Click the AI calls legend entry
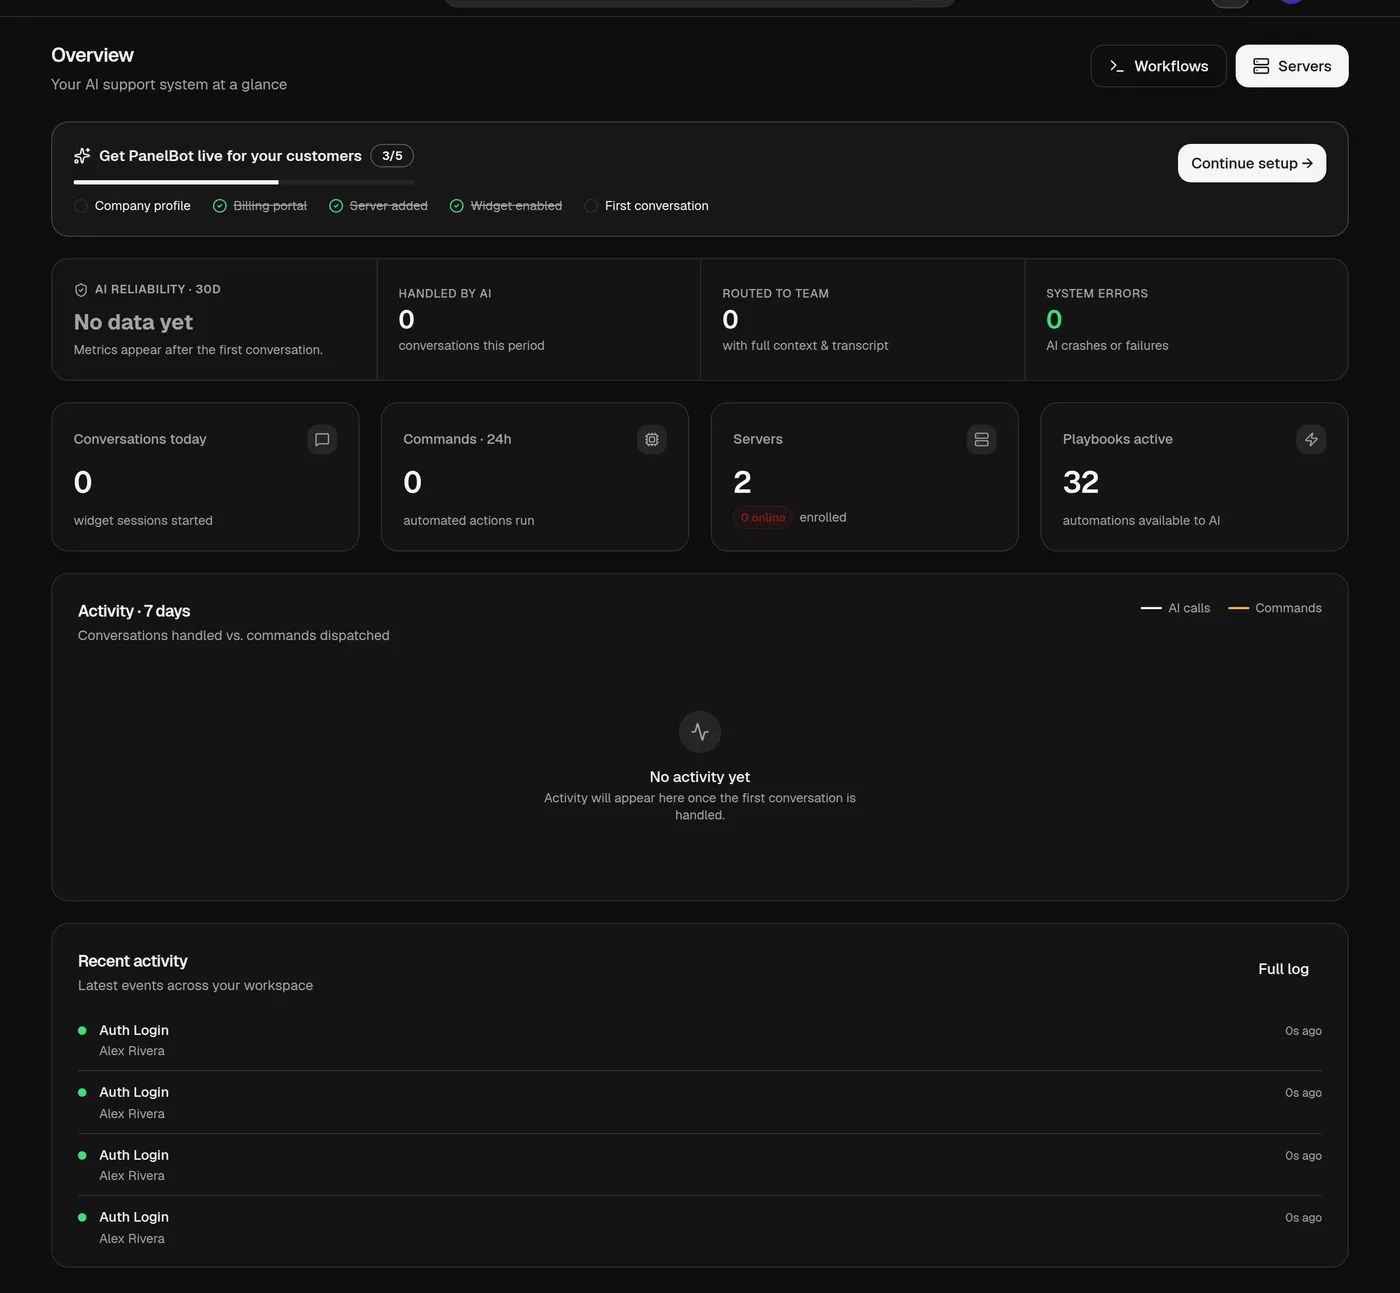 (1176, 608)
